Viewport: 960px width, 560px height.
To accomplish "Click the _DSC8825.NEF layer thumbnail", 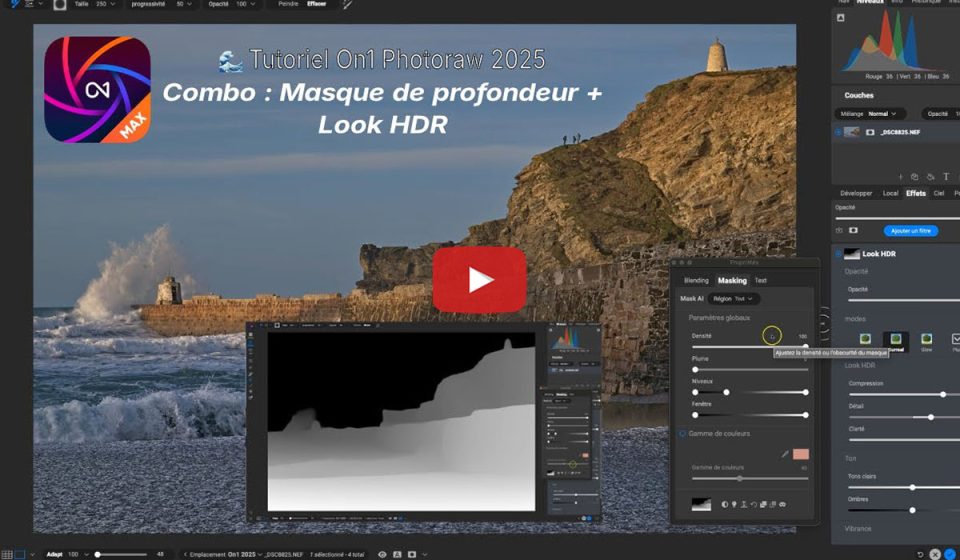I will click(852, 132).
